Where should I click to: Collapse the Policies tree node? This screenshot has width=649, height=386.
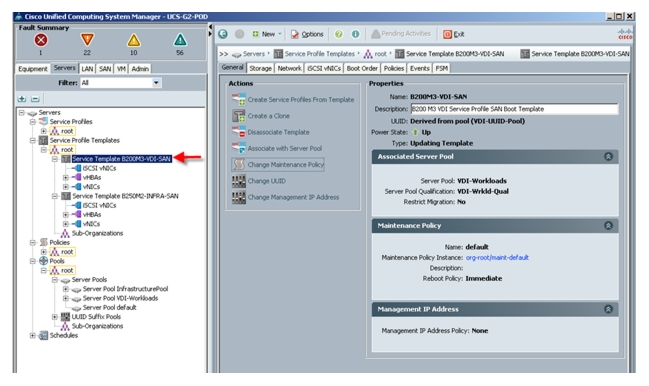(32, 242)
